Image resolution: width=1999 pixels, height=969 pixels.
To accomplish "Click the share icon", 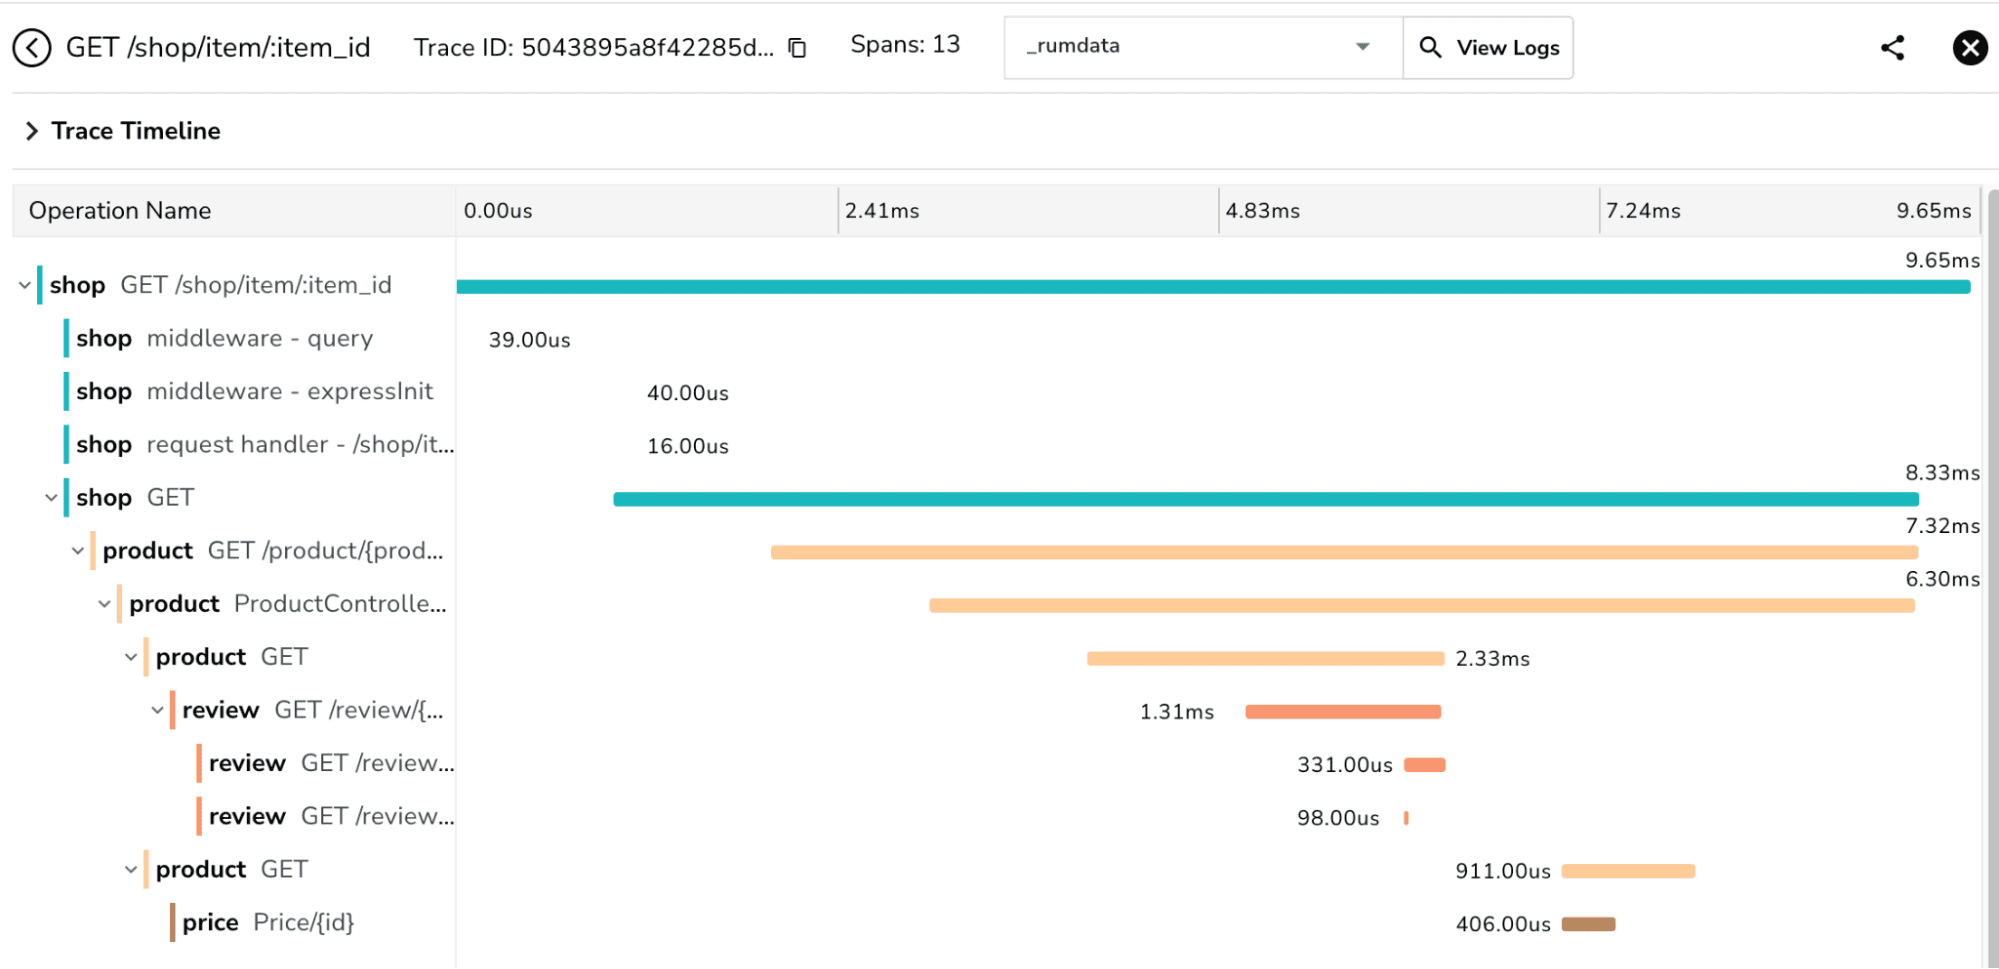I will tap(1892, 48).
